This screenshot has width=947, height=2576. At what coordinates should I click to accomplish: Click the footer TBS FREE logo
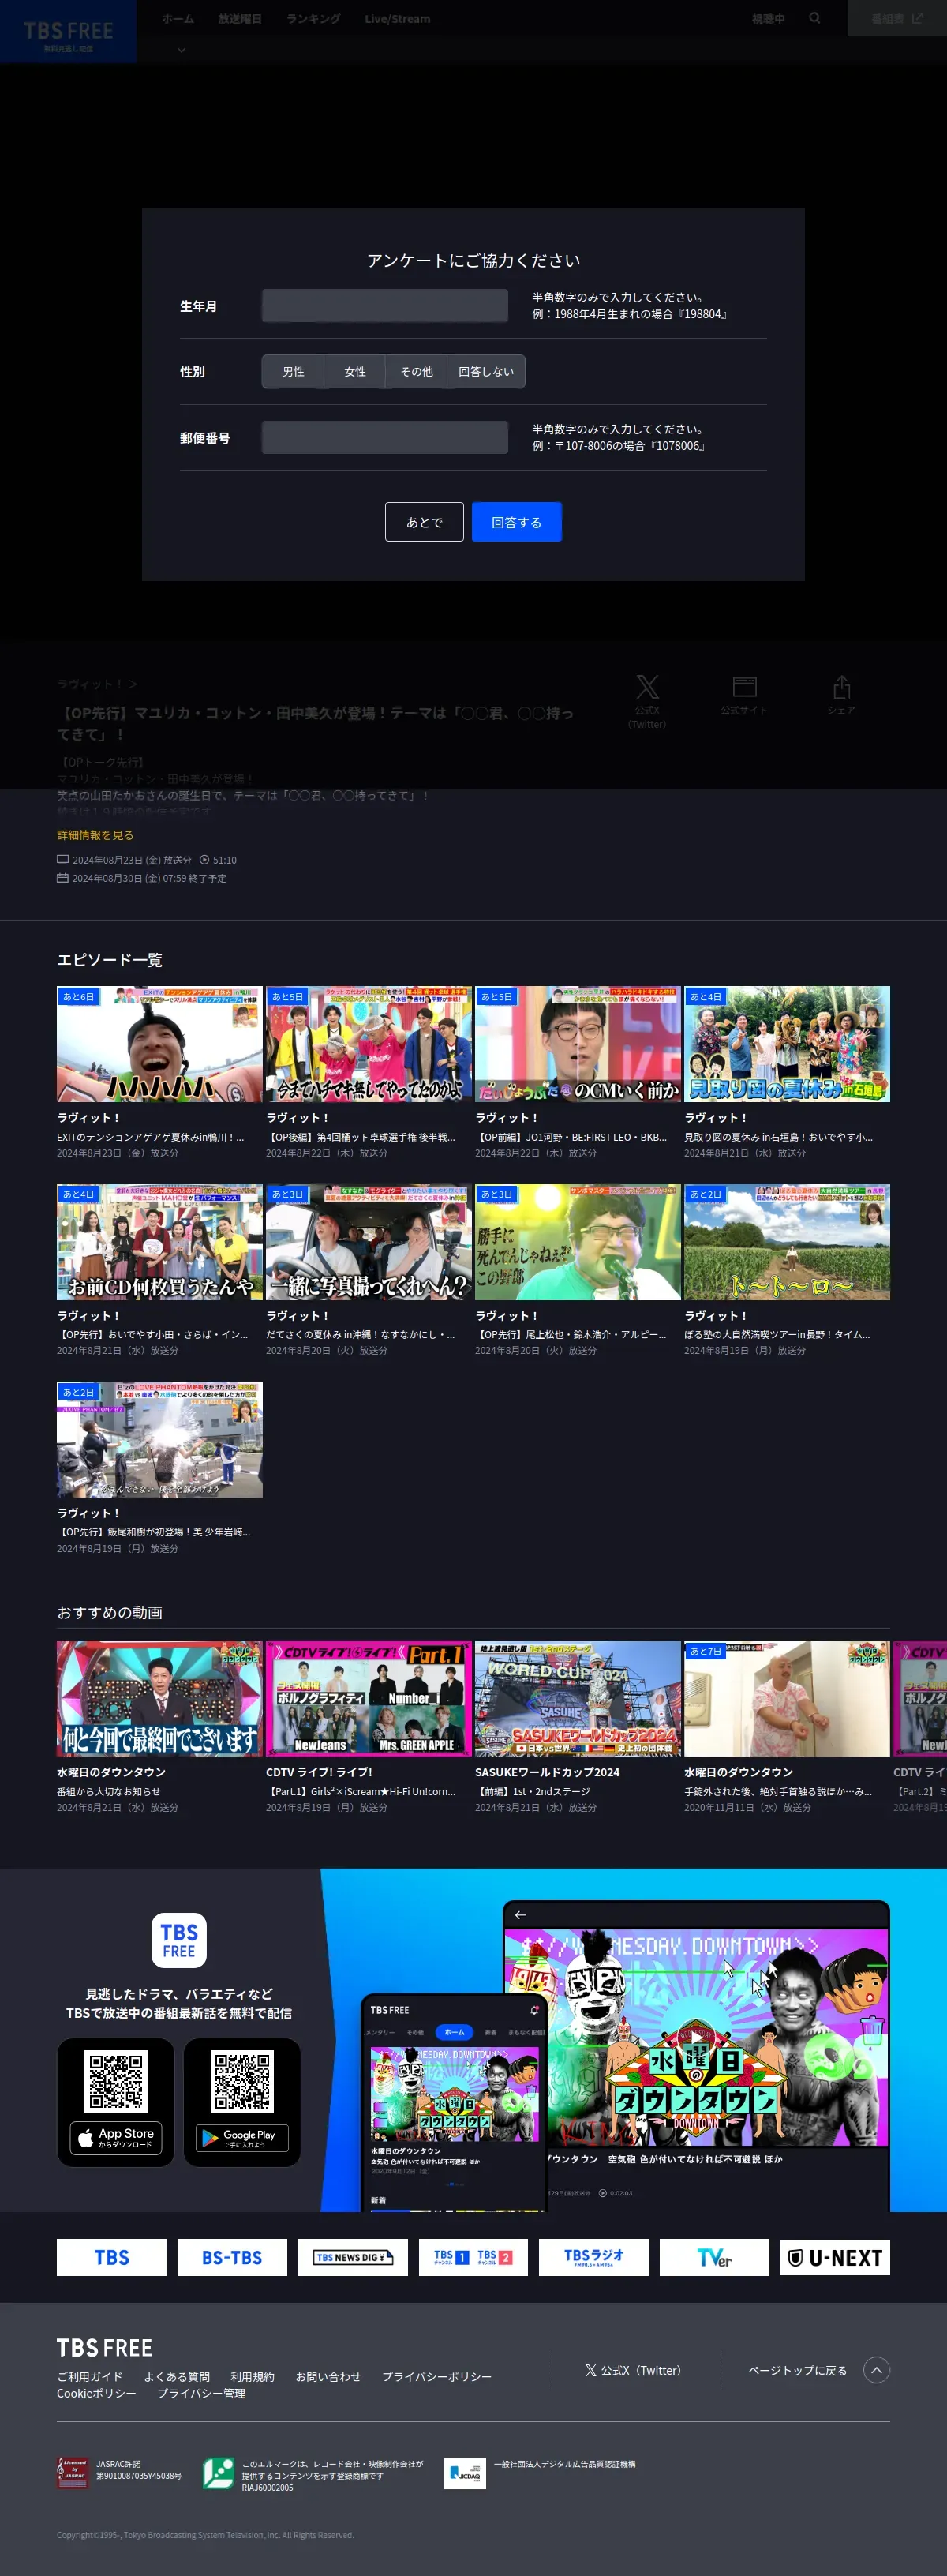pyautogui.click(x=104, y=2347)
